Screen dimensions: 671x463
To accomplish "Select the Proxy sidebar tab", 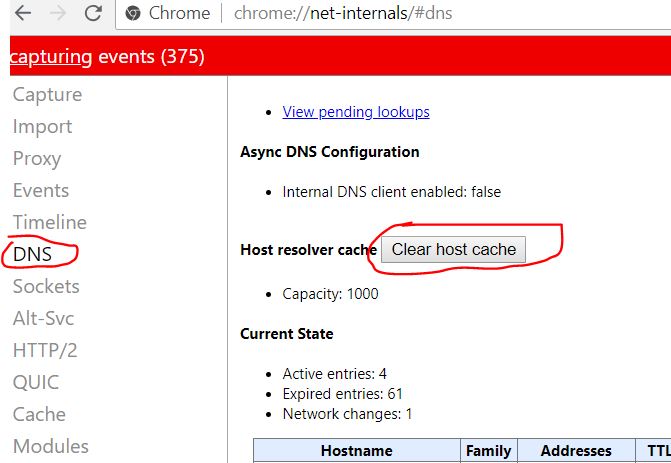I will [x=37, y=159].
